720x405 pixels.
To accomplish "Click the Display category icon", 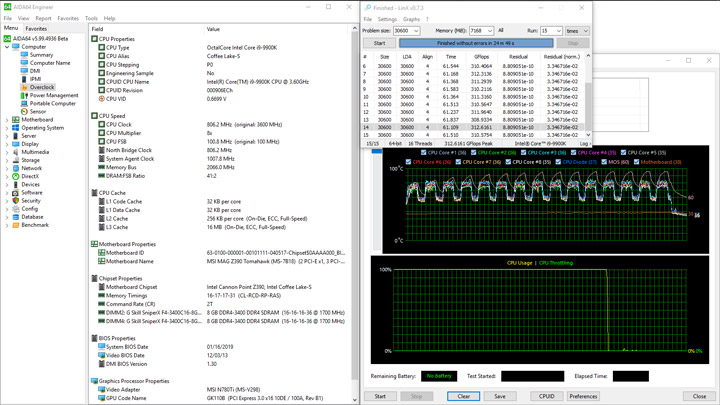I will point(16,144).
